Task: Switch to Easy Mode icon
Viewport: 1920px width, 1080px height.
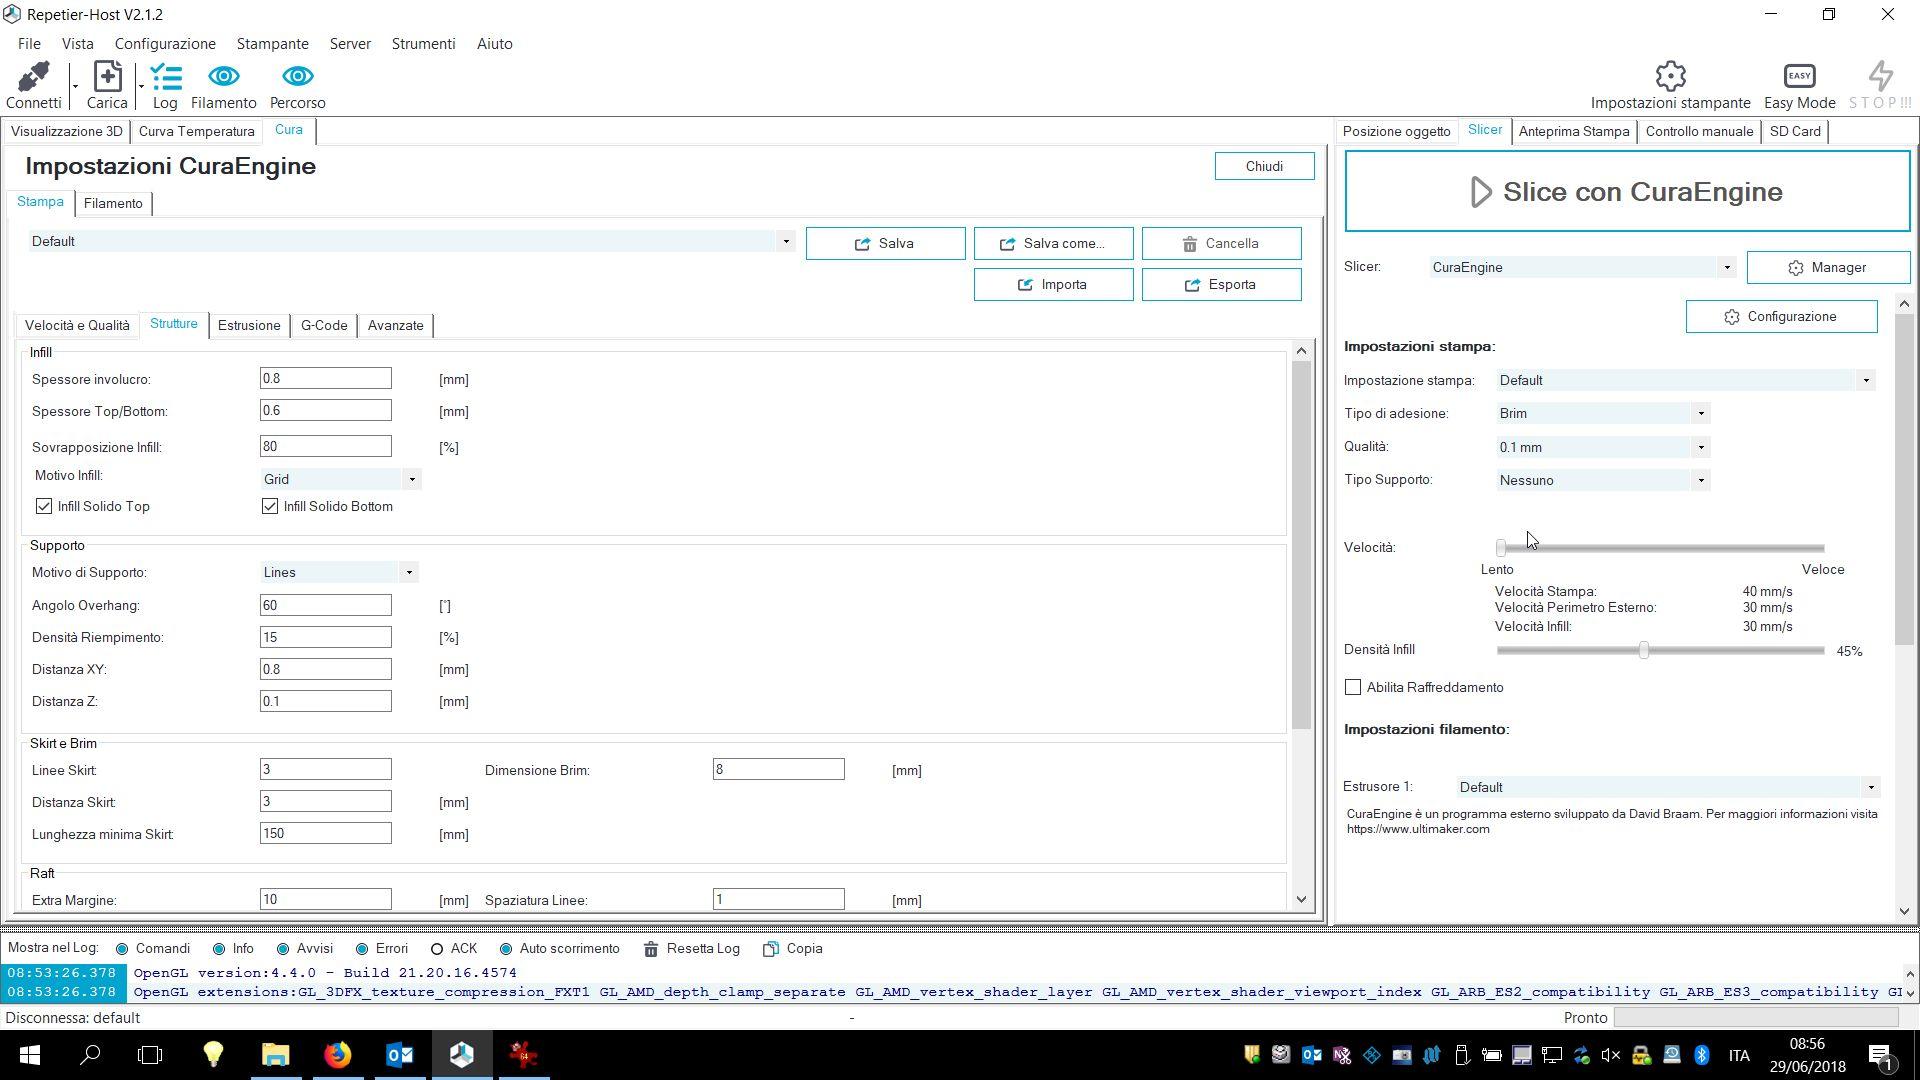Action: coord(1799,76)
